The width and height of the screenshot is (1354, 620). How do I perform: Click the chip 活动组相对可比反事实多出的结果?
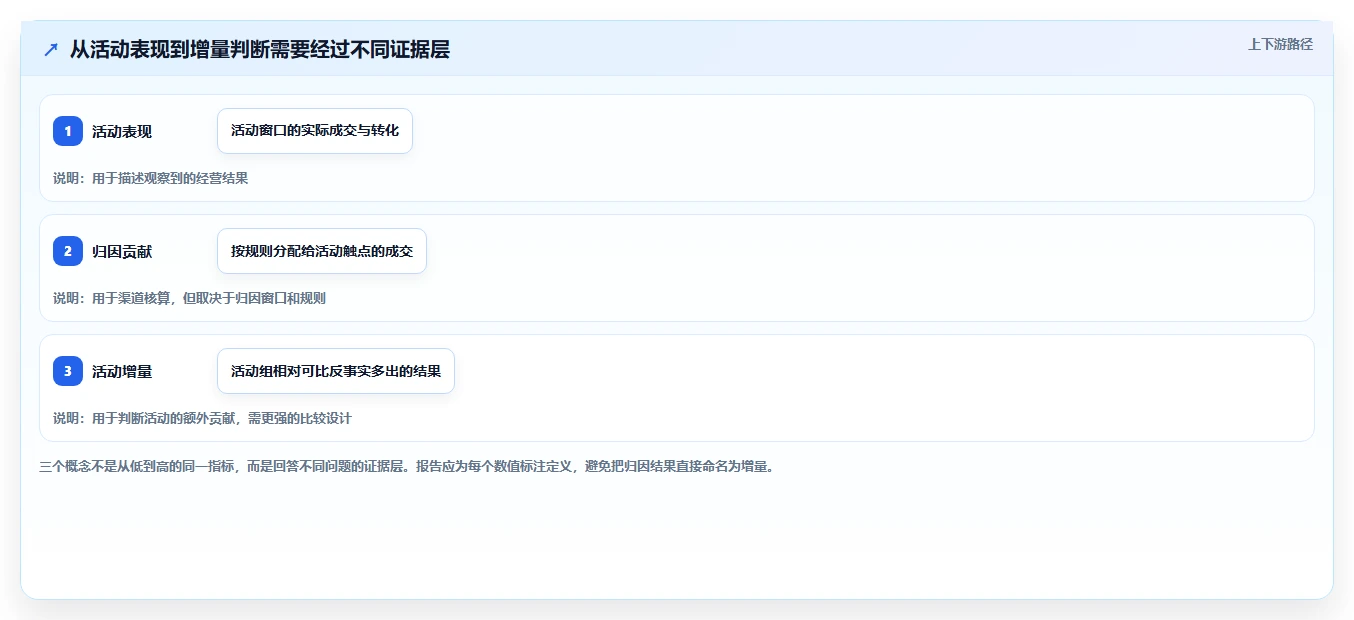tap(336, 371)
